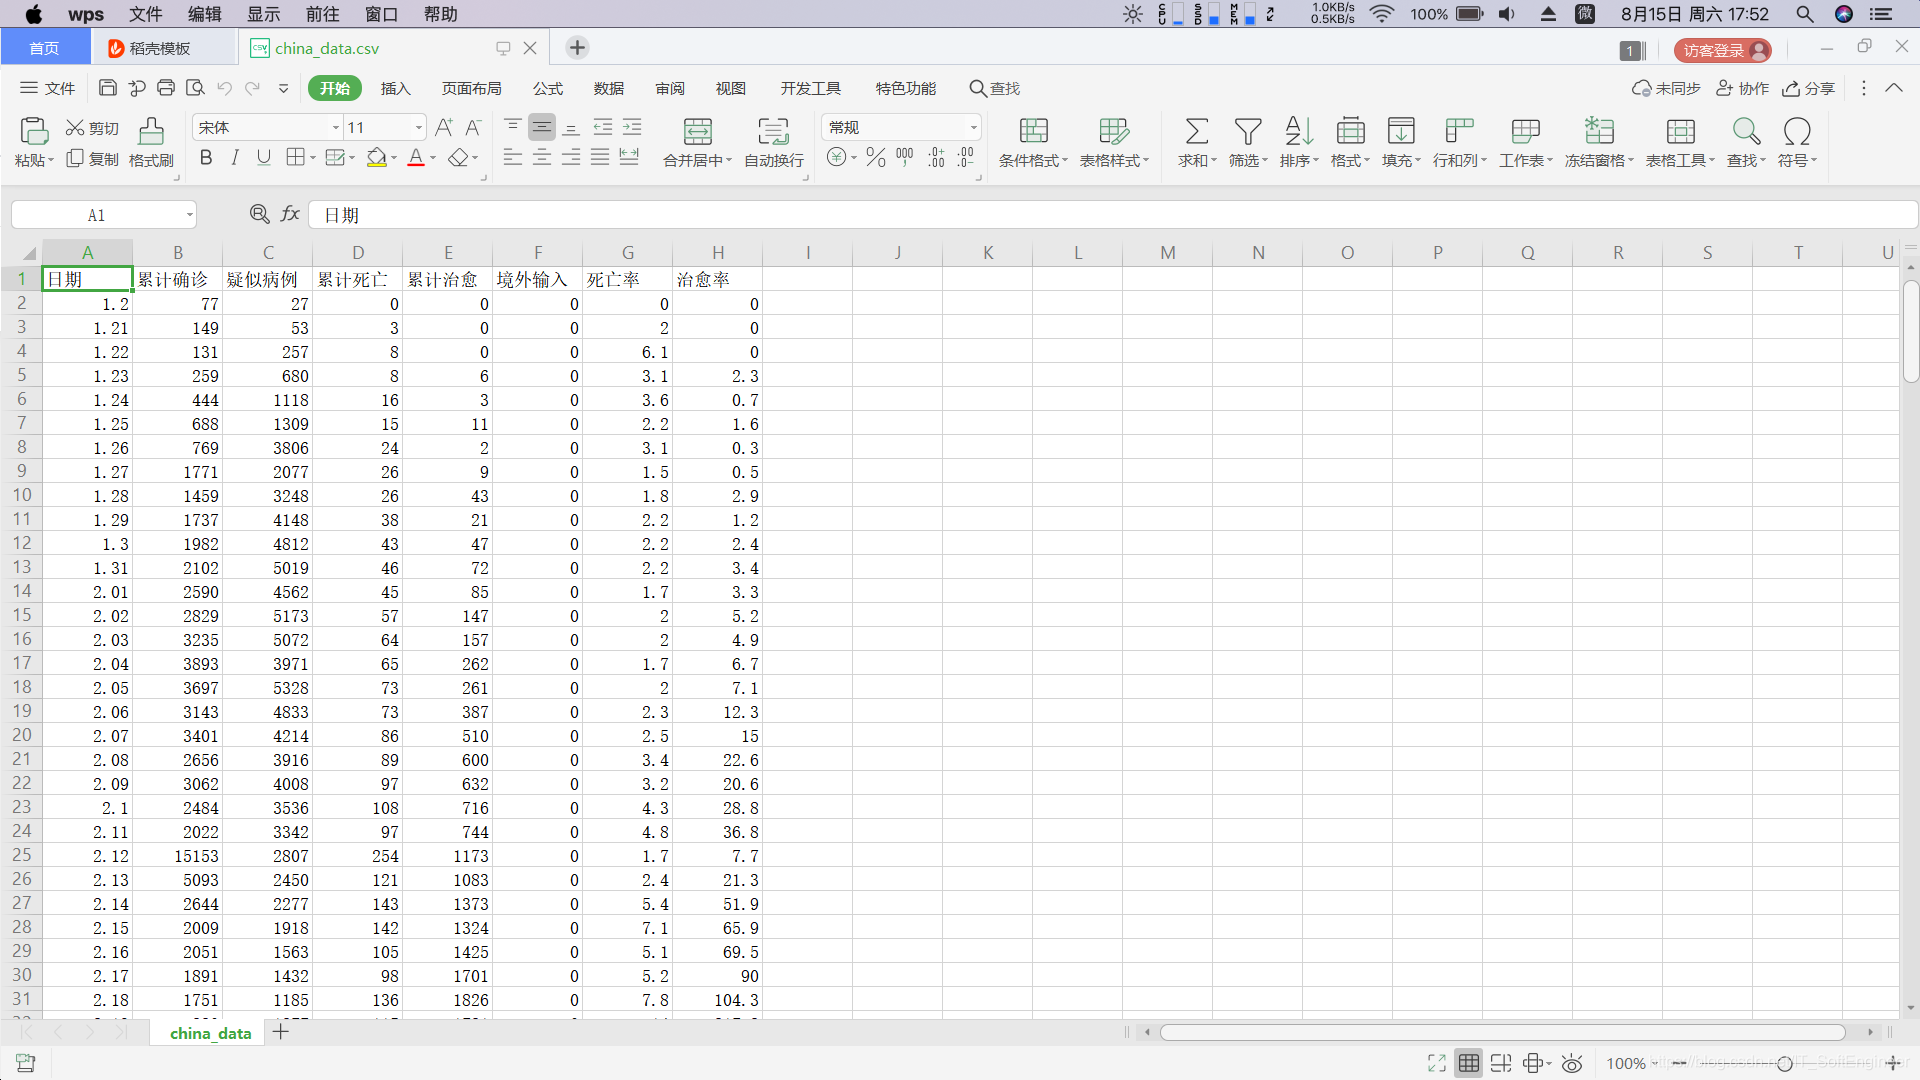Toggle center horizontal alignment
Image resolution: width=1920 pixels, height=1080 pixels.
click(x=541, y=157)
